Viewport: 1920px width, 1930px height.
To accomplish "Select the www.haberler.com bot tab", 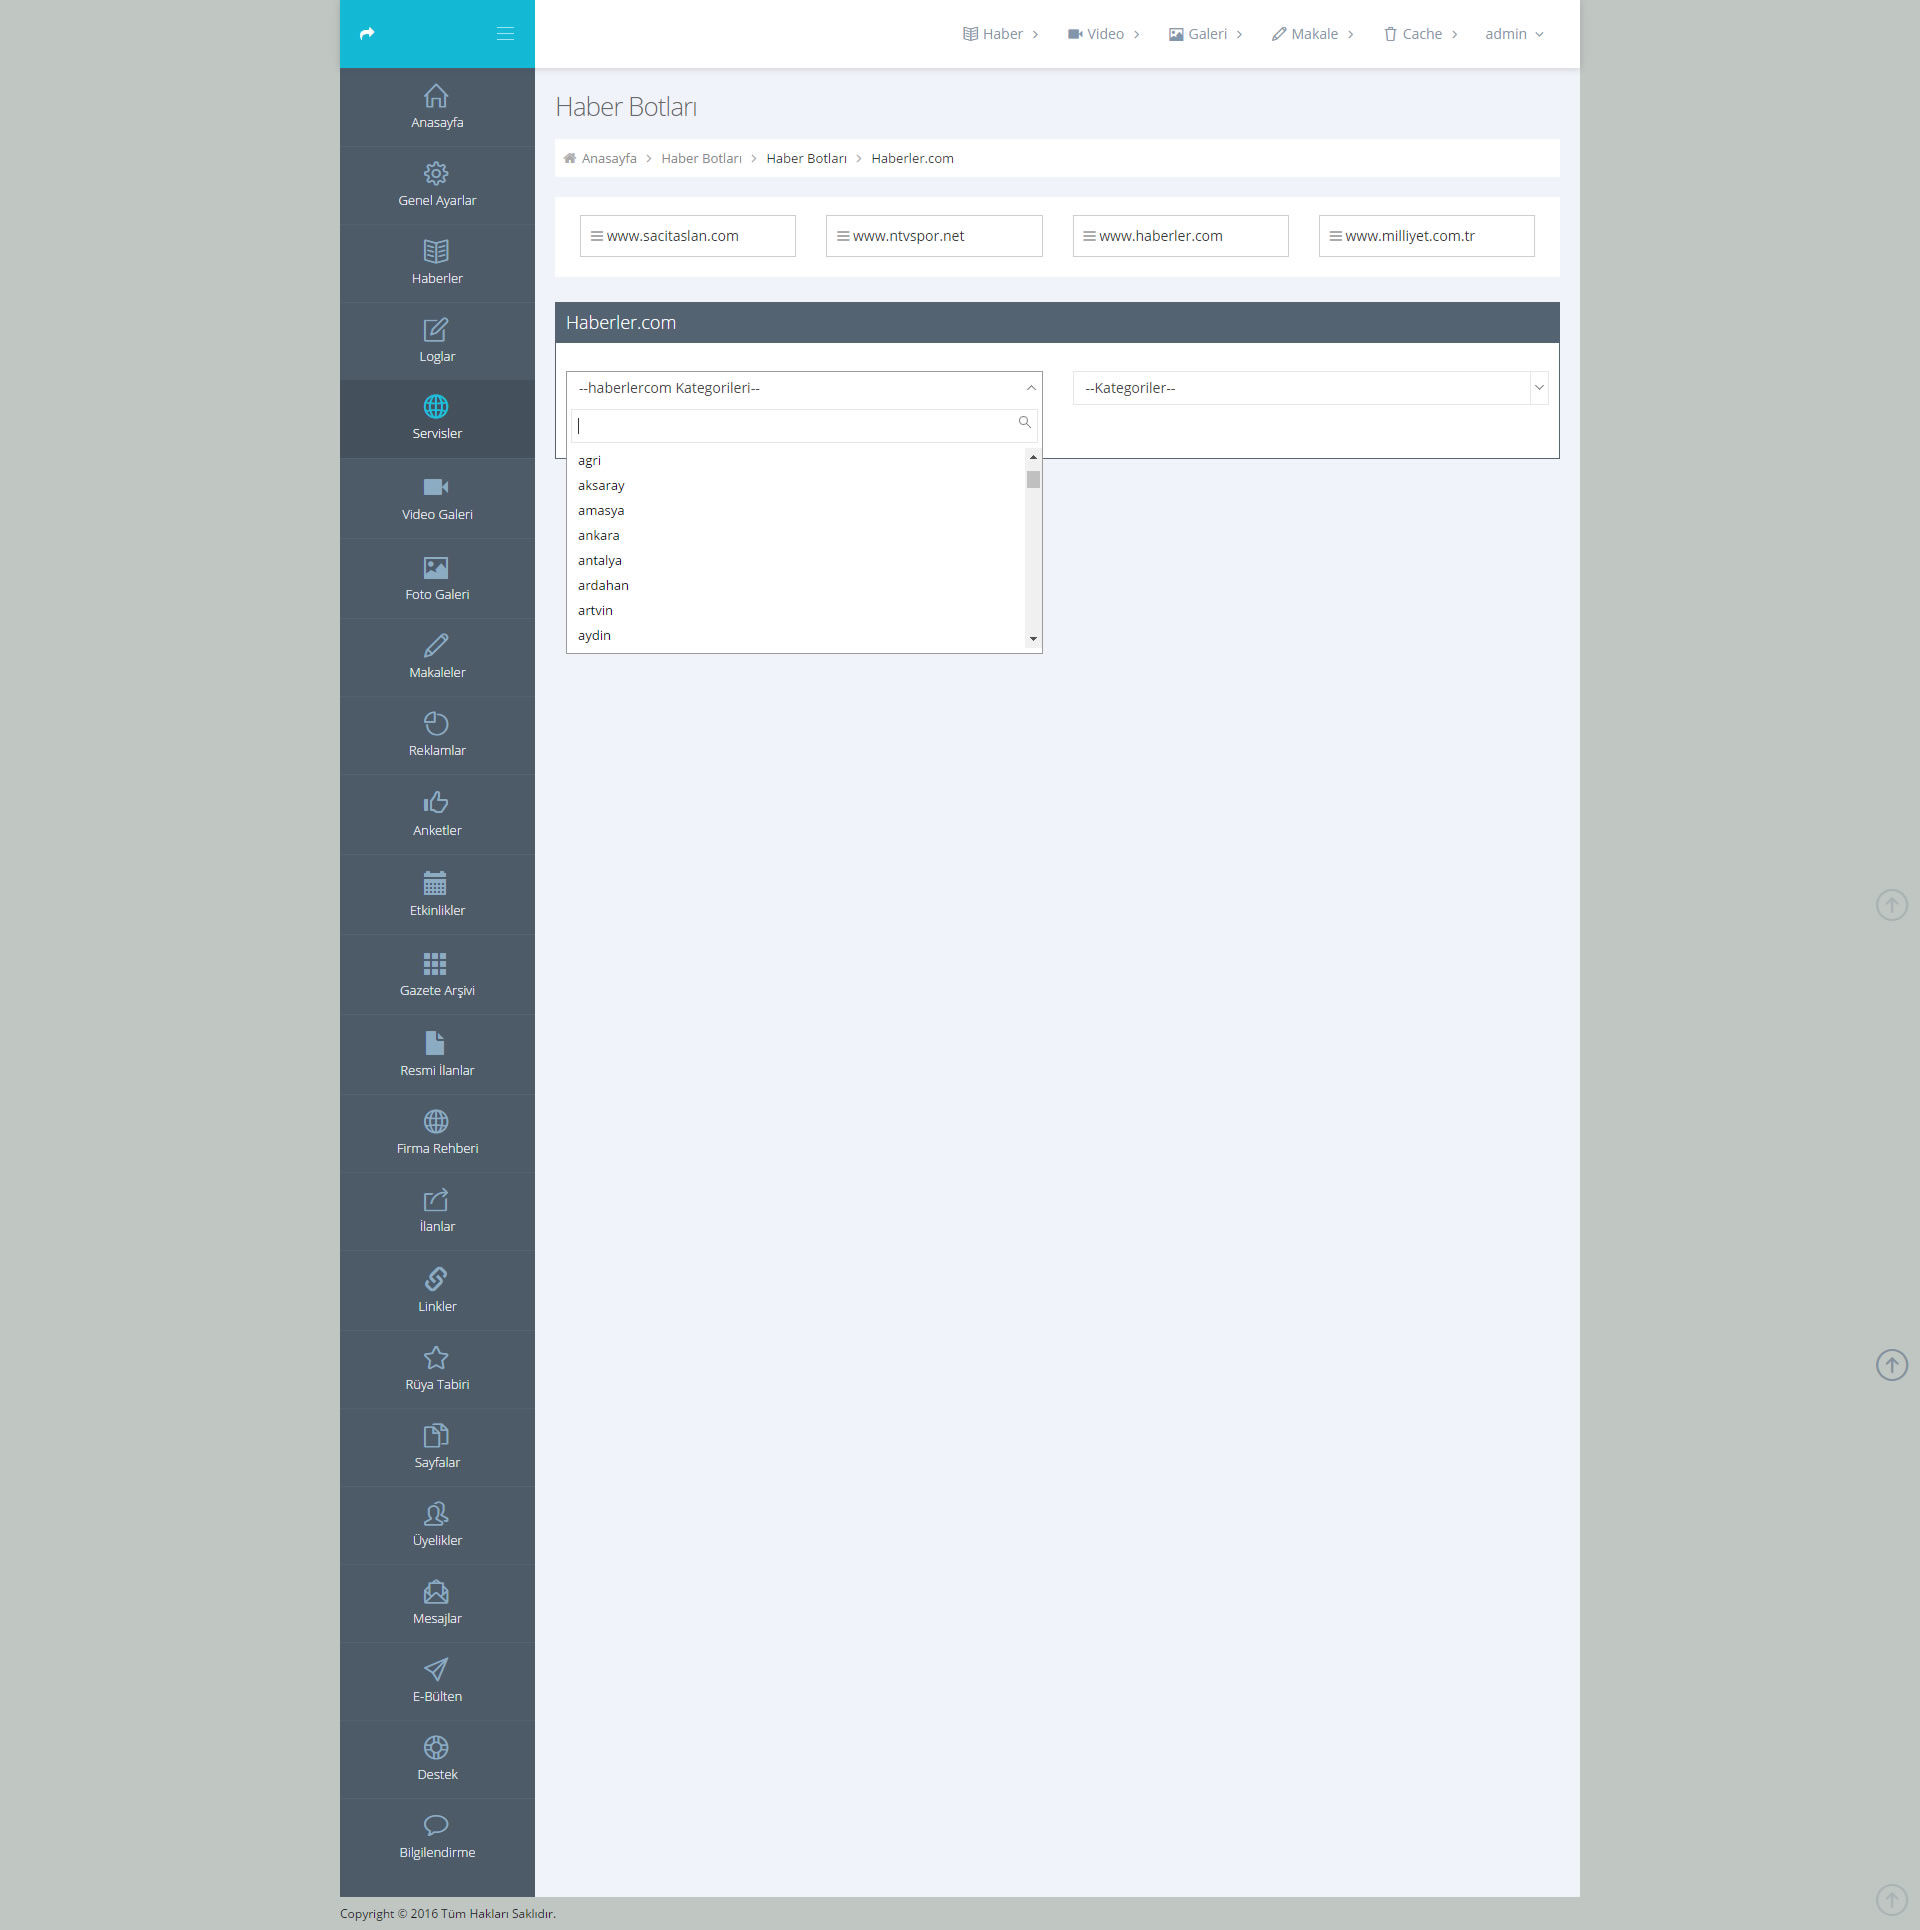I will 1180,236.
